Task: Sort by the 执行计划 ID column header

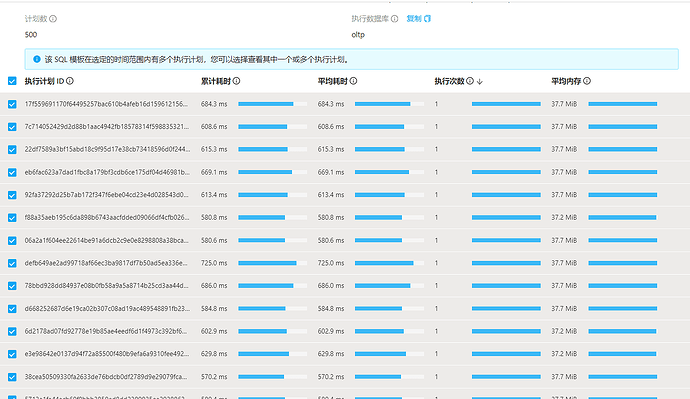Action: 44,81
